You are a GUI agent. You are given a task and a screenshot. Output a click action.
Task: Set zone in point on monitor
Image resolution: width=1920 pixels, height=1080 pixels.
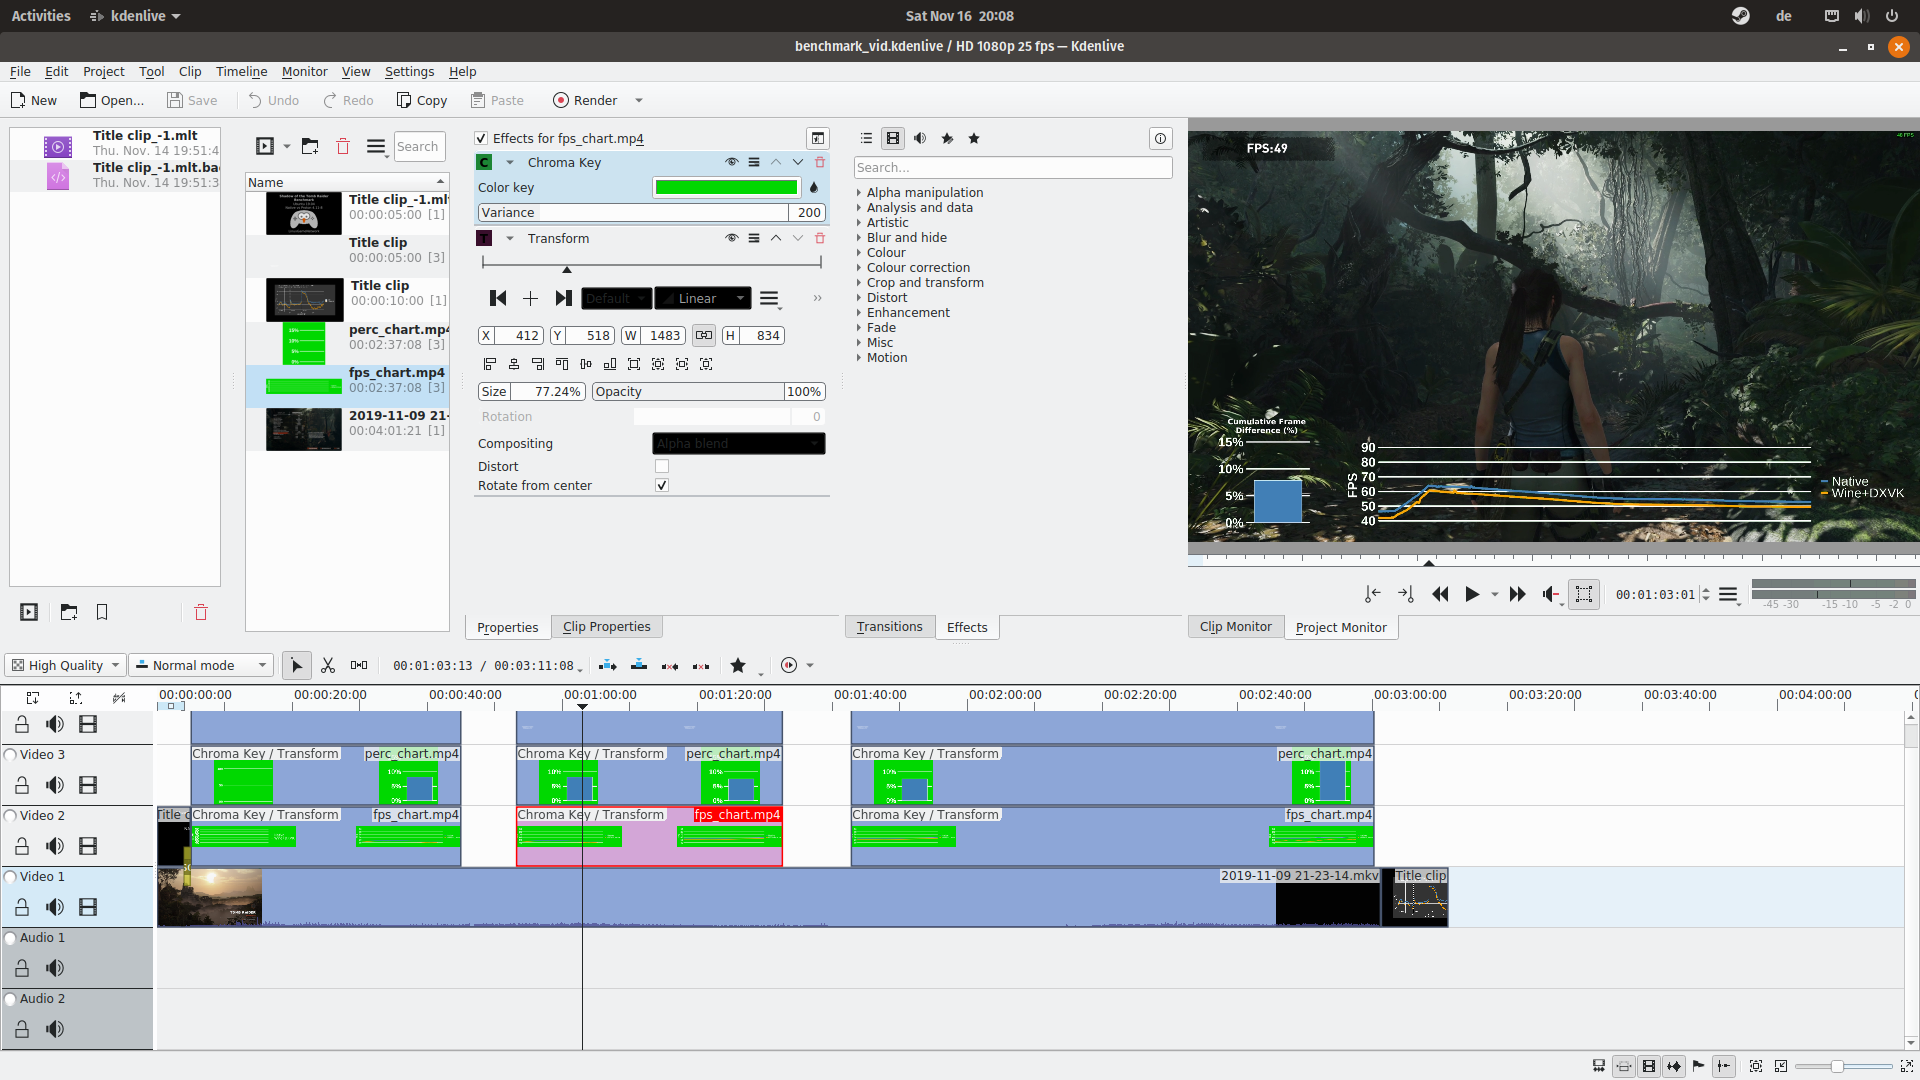point(1373,594)
